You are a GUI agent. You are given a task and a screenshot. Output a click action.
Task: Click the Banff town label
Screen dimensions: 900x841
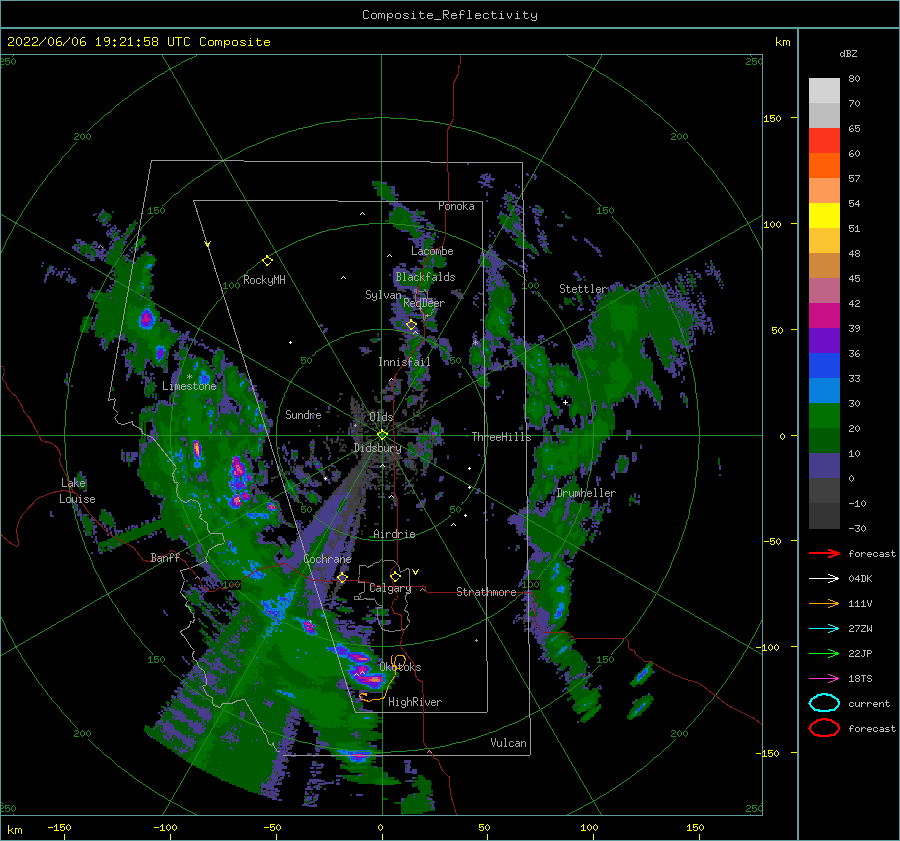pyautogui.click(x=165, y=557)
